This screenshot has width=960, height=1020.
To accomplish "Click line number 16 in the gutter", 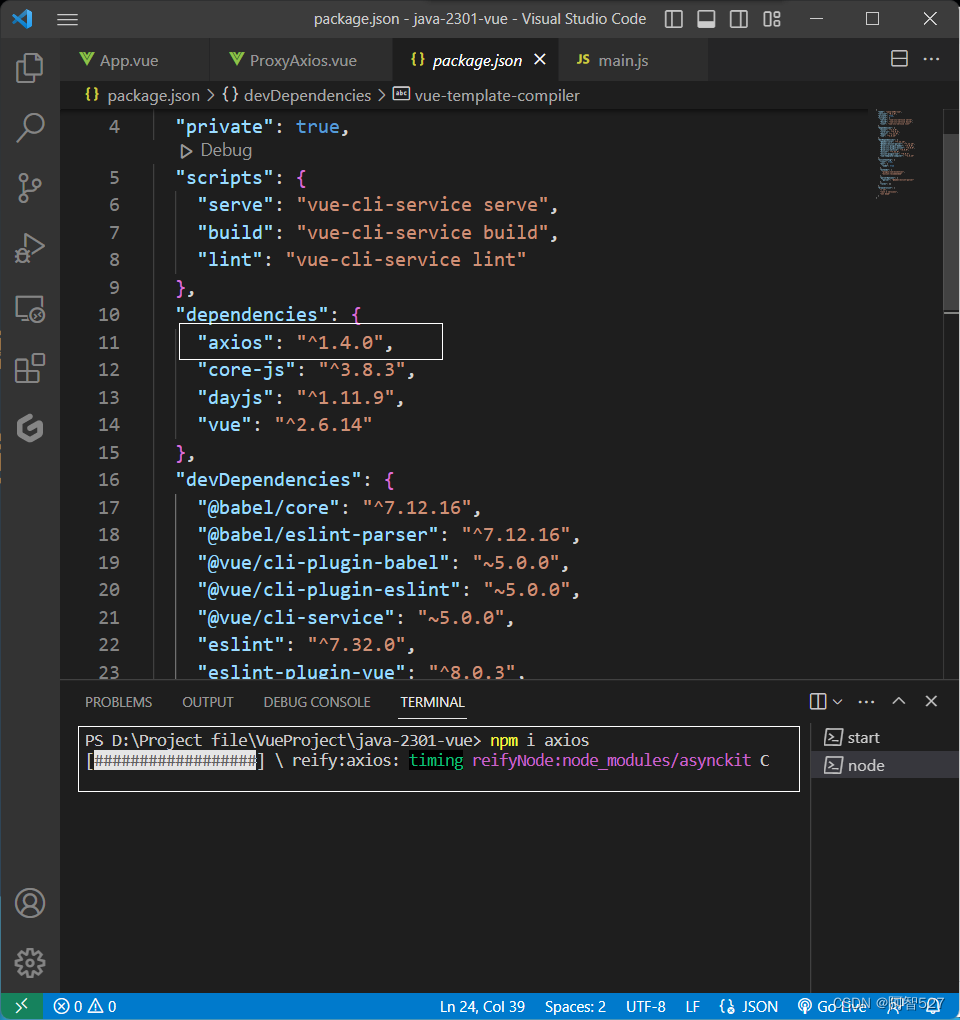I will (x=109, y=479).
